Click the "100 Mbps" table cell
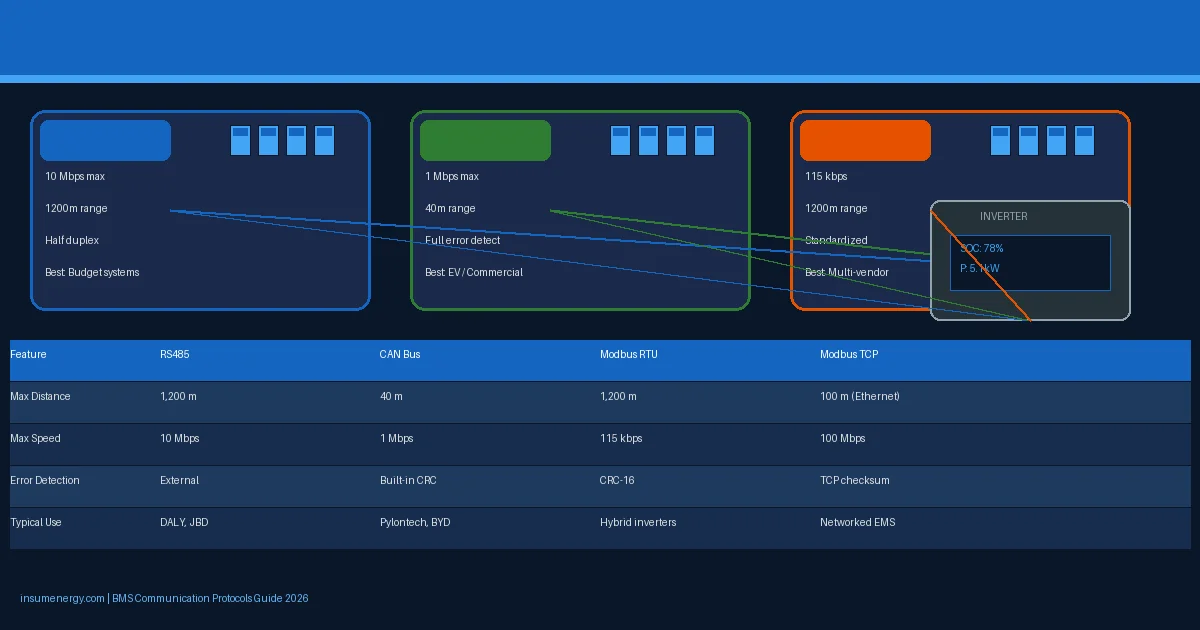The height and width of the screenshot is (630, 1200). pyautogui.click(x=843, y=438)
